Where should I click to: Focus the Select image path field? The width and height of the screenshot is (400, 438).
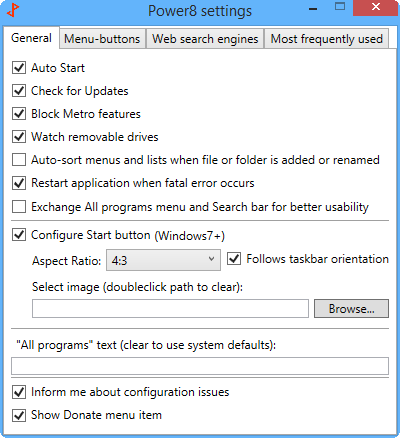(170, 309)
